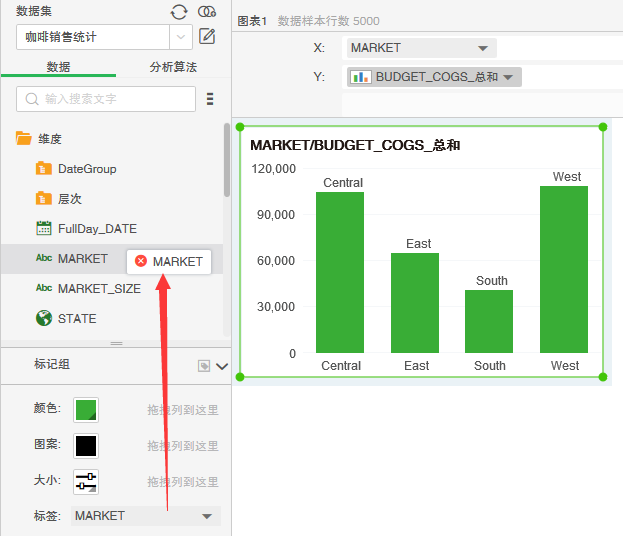Click the edit dataset pencil icon
The image size is (623, 536).
pyautogui.click(x=207, y=37)
